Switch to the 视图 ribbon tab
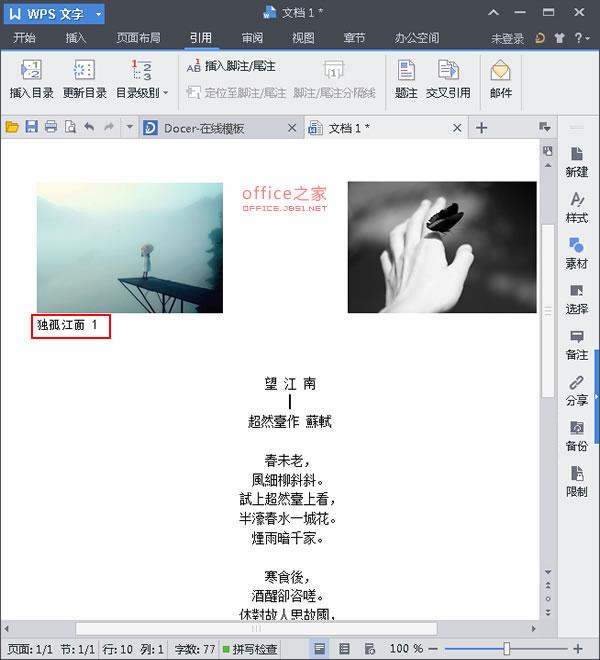Image resolution: width=600 pixels, height=660 pixels. 303,38
